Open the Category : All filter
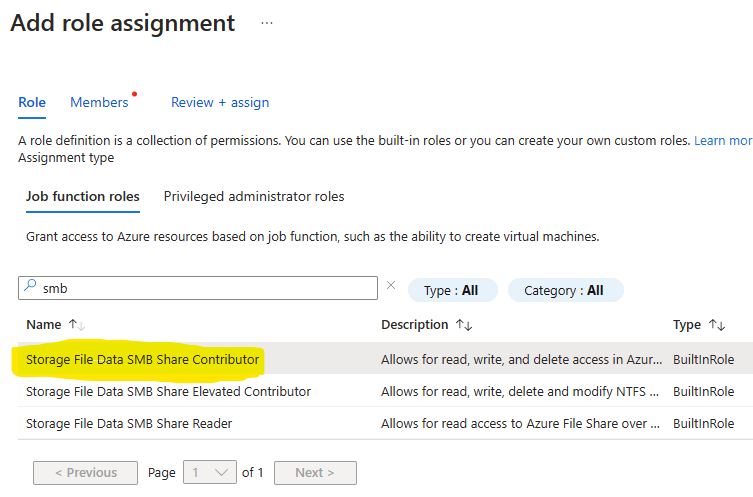 565,290
